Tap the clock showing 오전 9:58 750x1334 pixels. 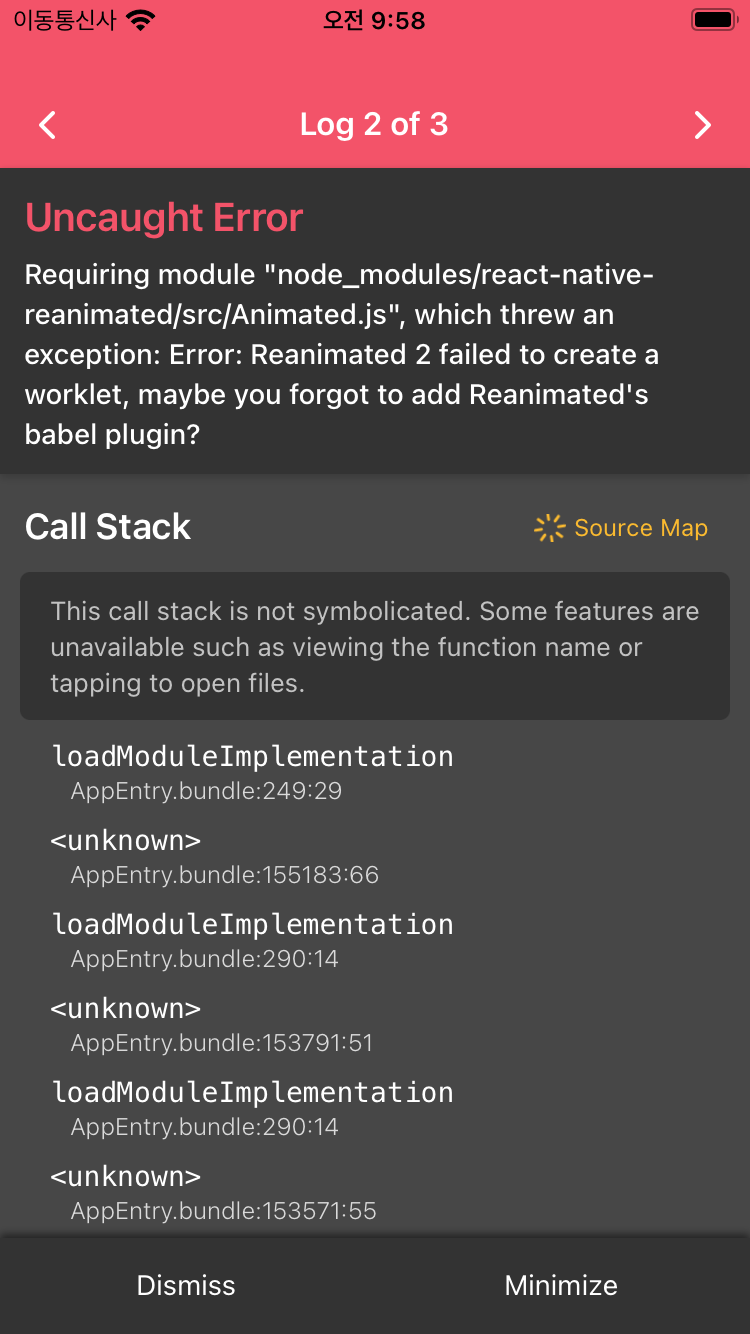(374, 18)
